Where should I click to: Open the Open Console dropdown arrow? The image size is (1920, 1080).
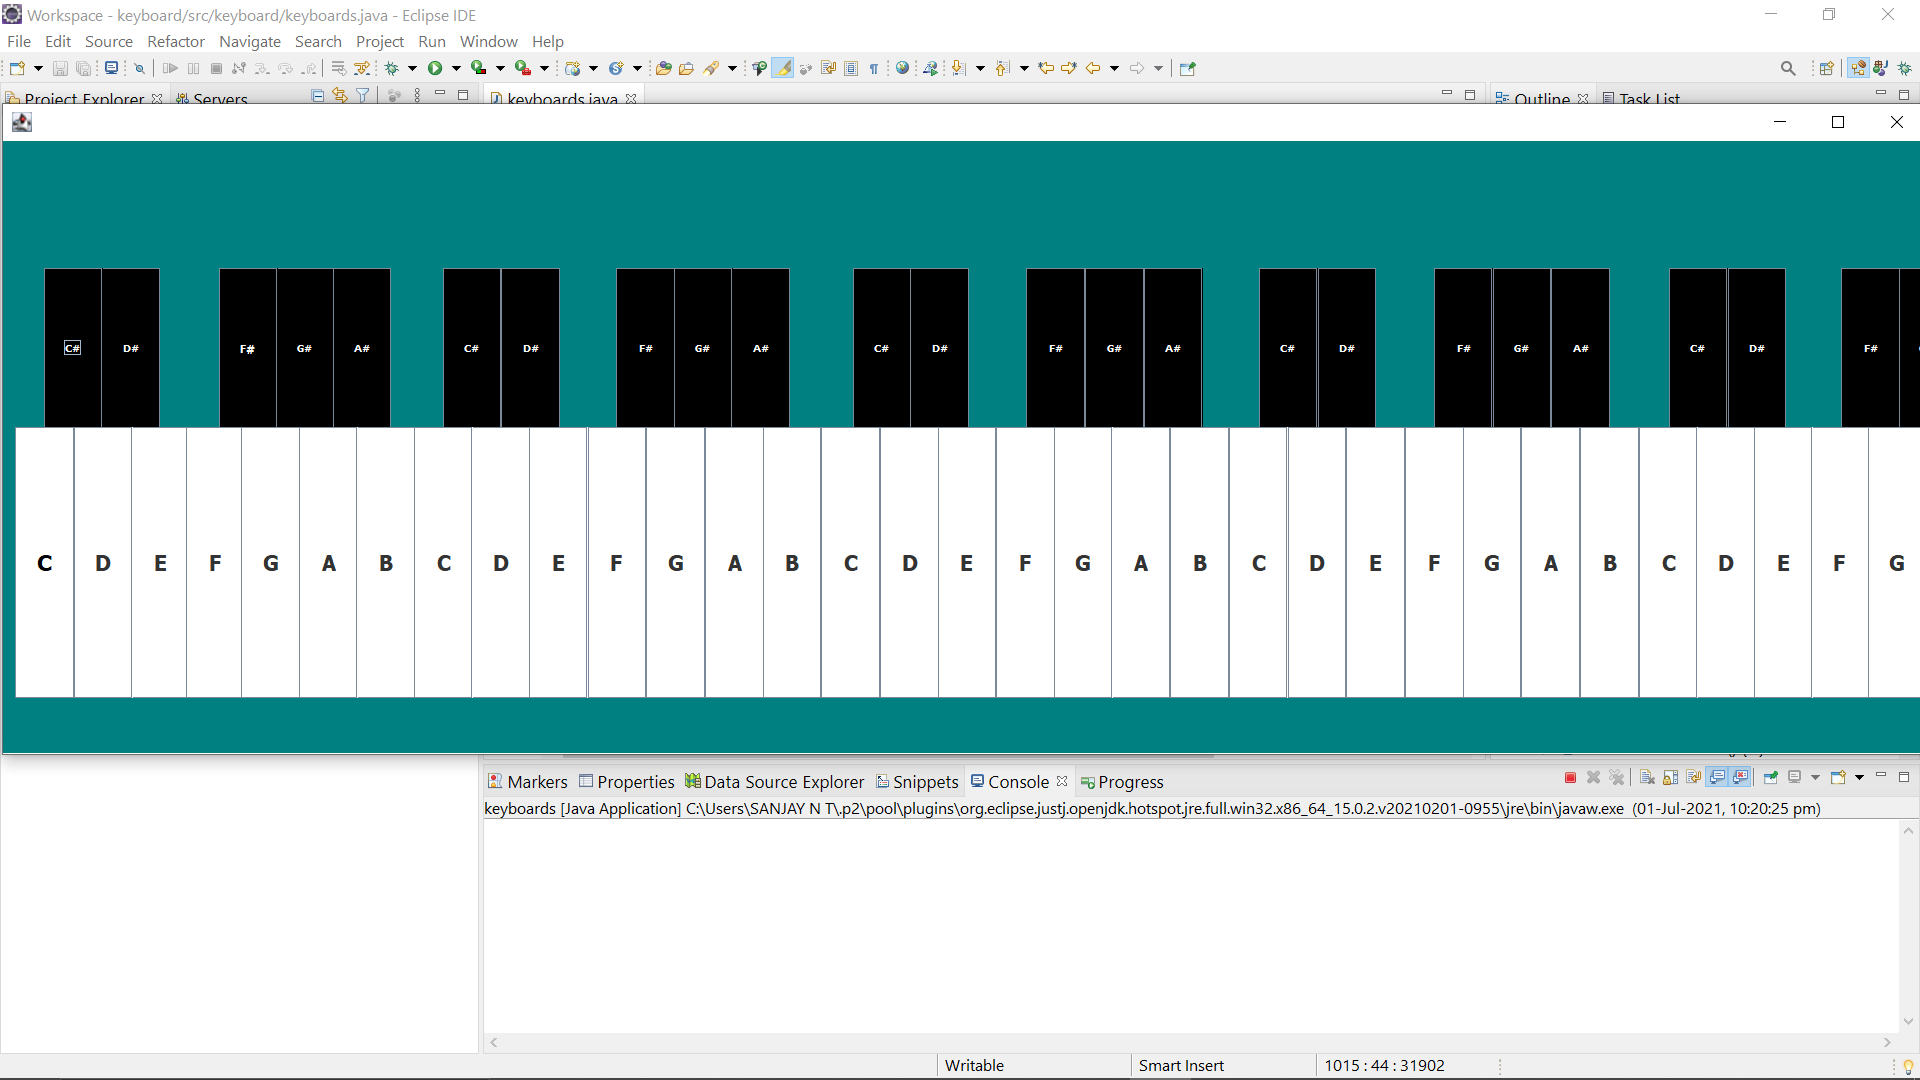click(x=1859, y=778)
